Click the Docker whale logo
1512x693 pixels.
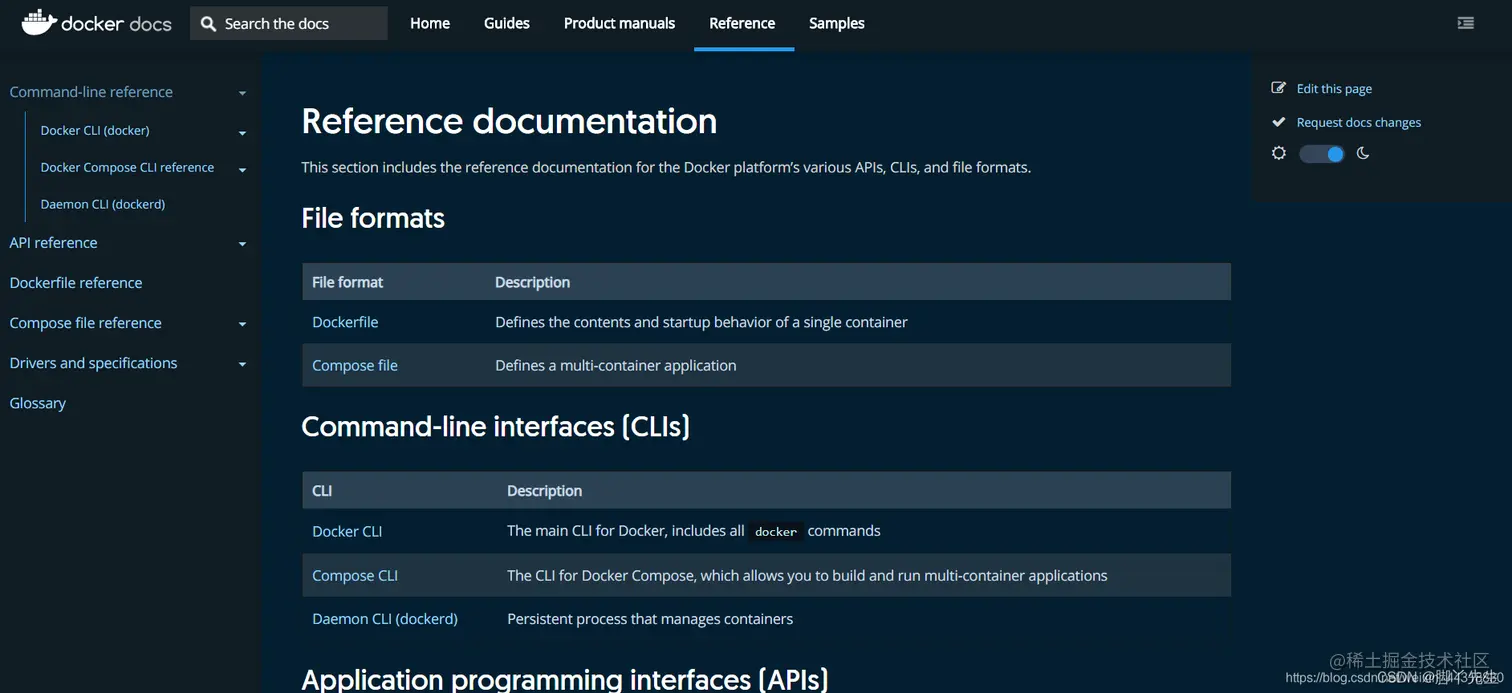(x=38, y=22)
